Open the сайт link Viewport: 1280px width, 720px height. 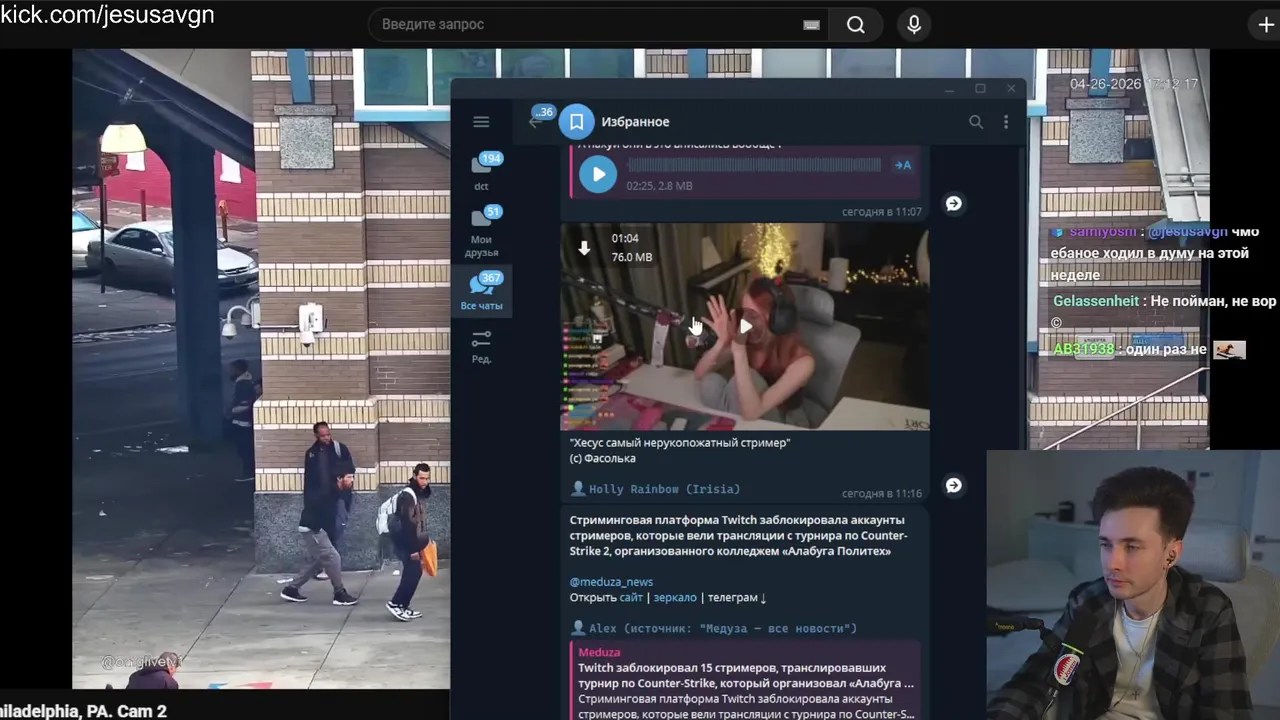point(631,597)
